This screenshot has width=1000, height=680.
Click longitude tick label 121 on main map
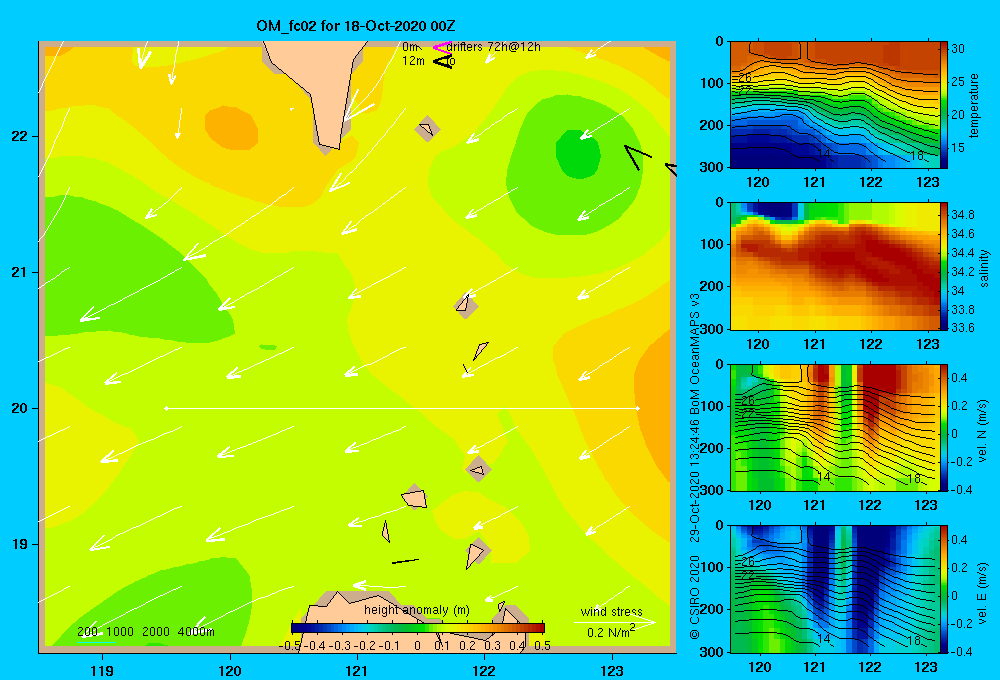357,670
